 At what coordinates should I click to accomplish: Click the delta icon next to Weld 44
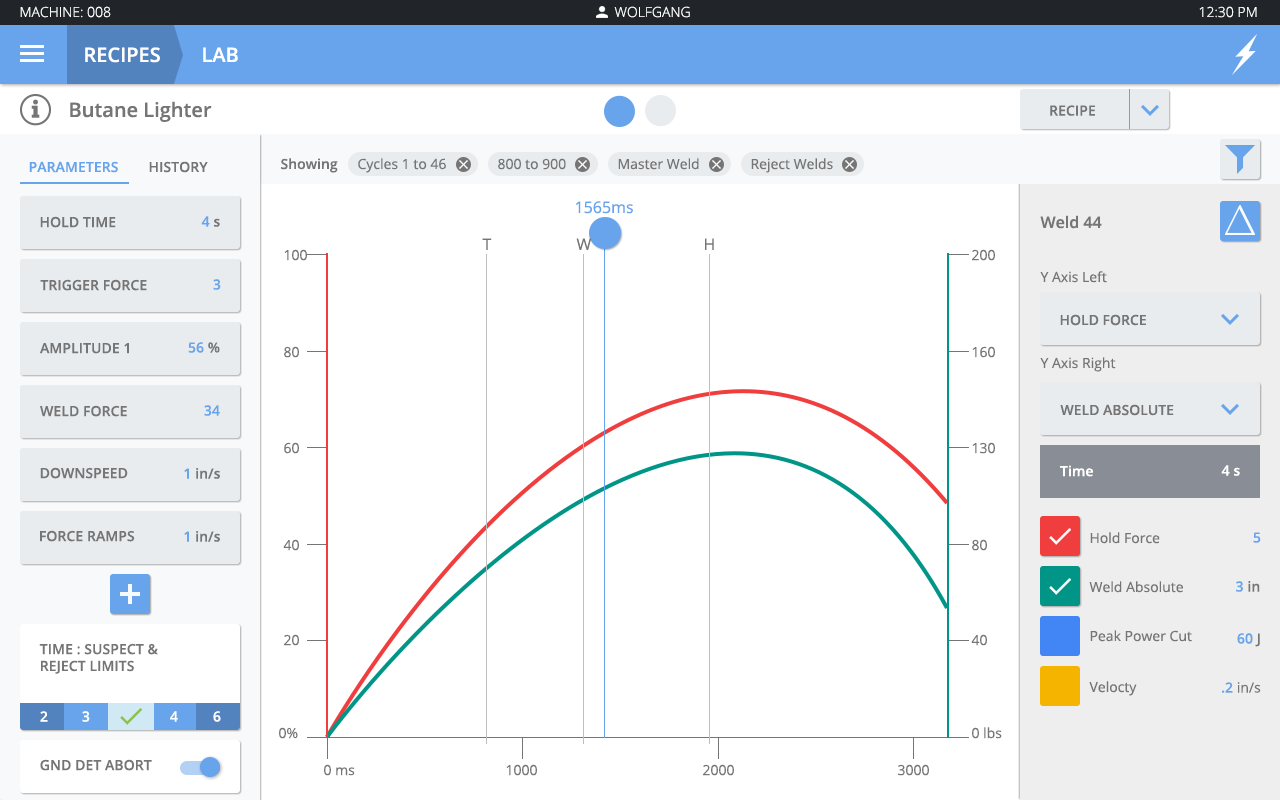(1240, 221)
